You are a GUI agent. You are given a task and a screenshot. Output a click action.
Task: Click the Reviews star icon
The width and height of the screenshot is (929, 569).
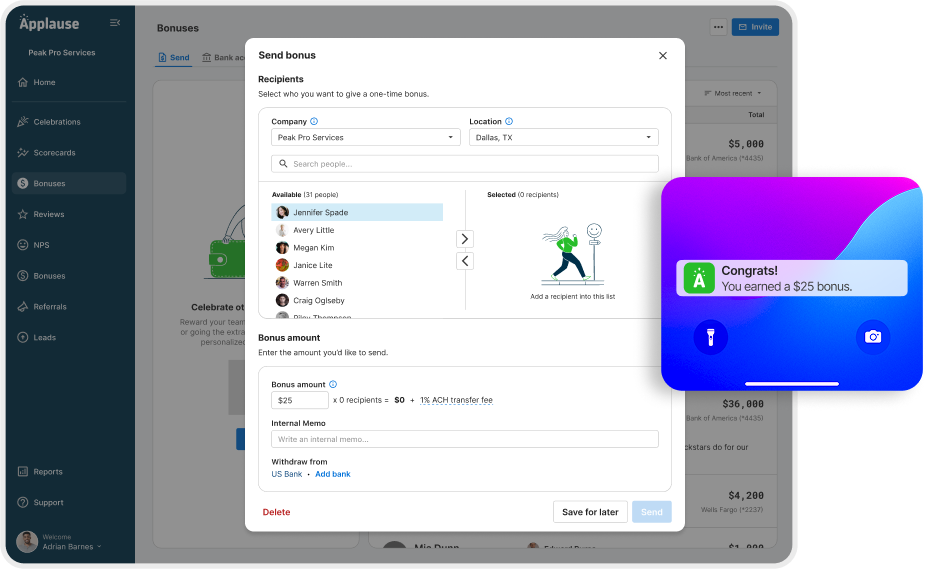(x=23, y=214)
